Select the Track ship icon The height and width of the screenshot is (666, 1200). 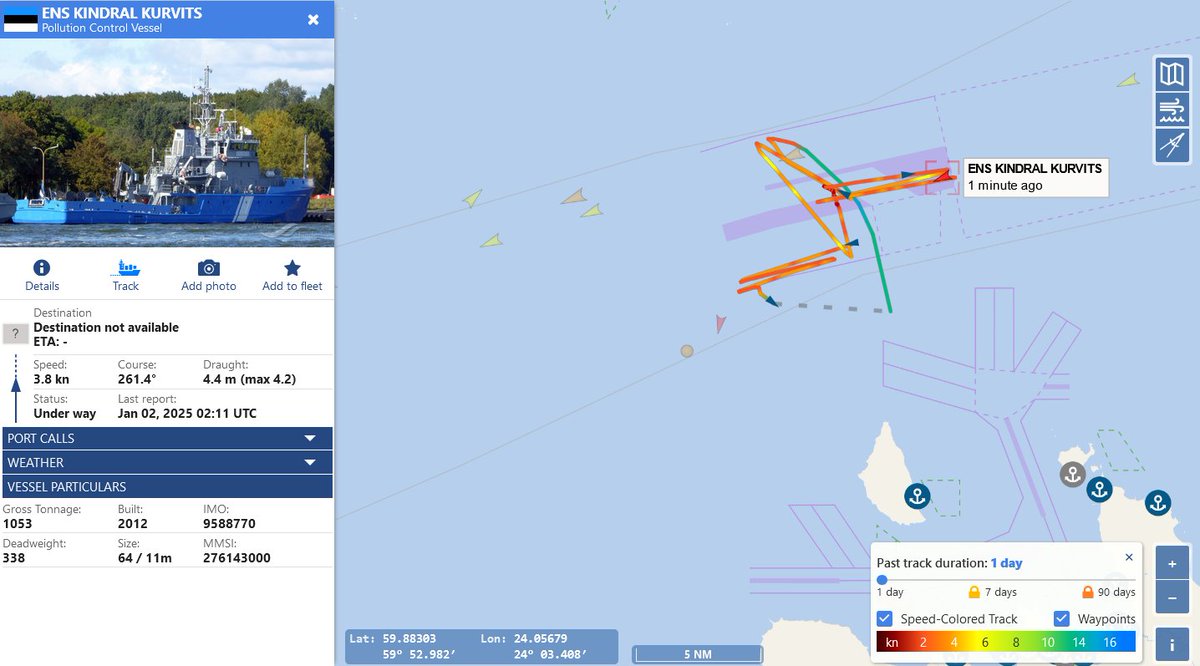[x=127, y=268]
